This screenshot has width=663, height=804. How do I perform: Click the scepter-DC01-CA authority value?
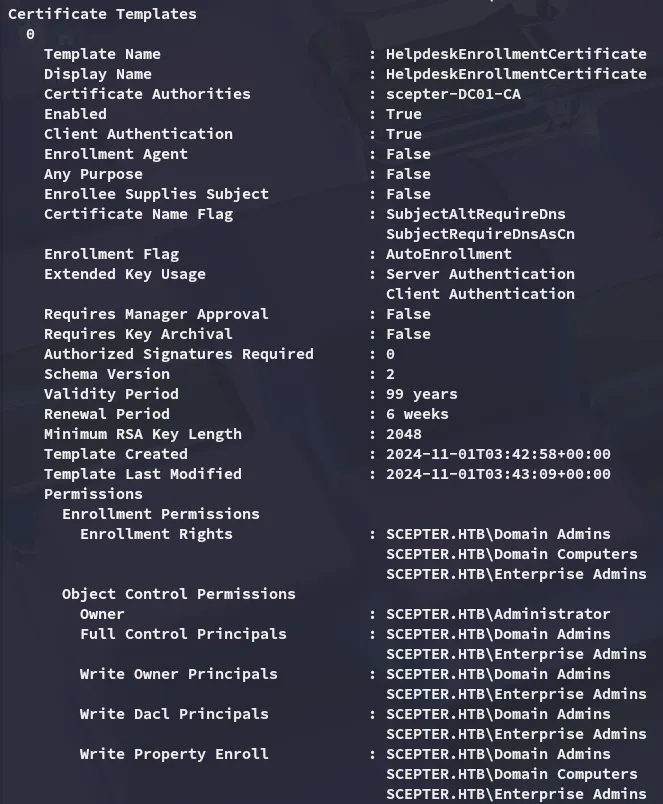point(453,94)
